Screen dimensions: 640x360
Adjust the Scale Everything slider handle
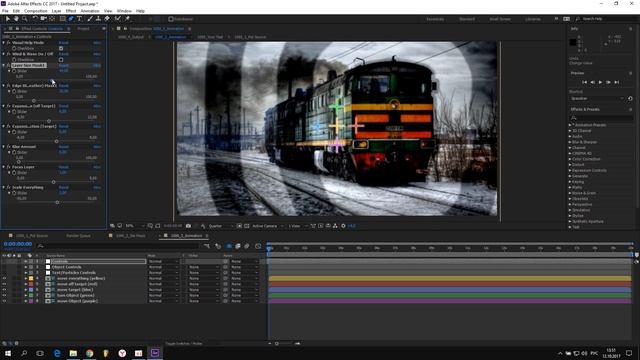coord(57,202)
